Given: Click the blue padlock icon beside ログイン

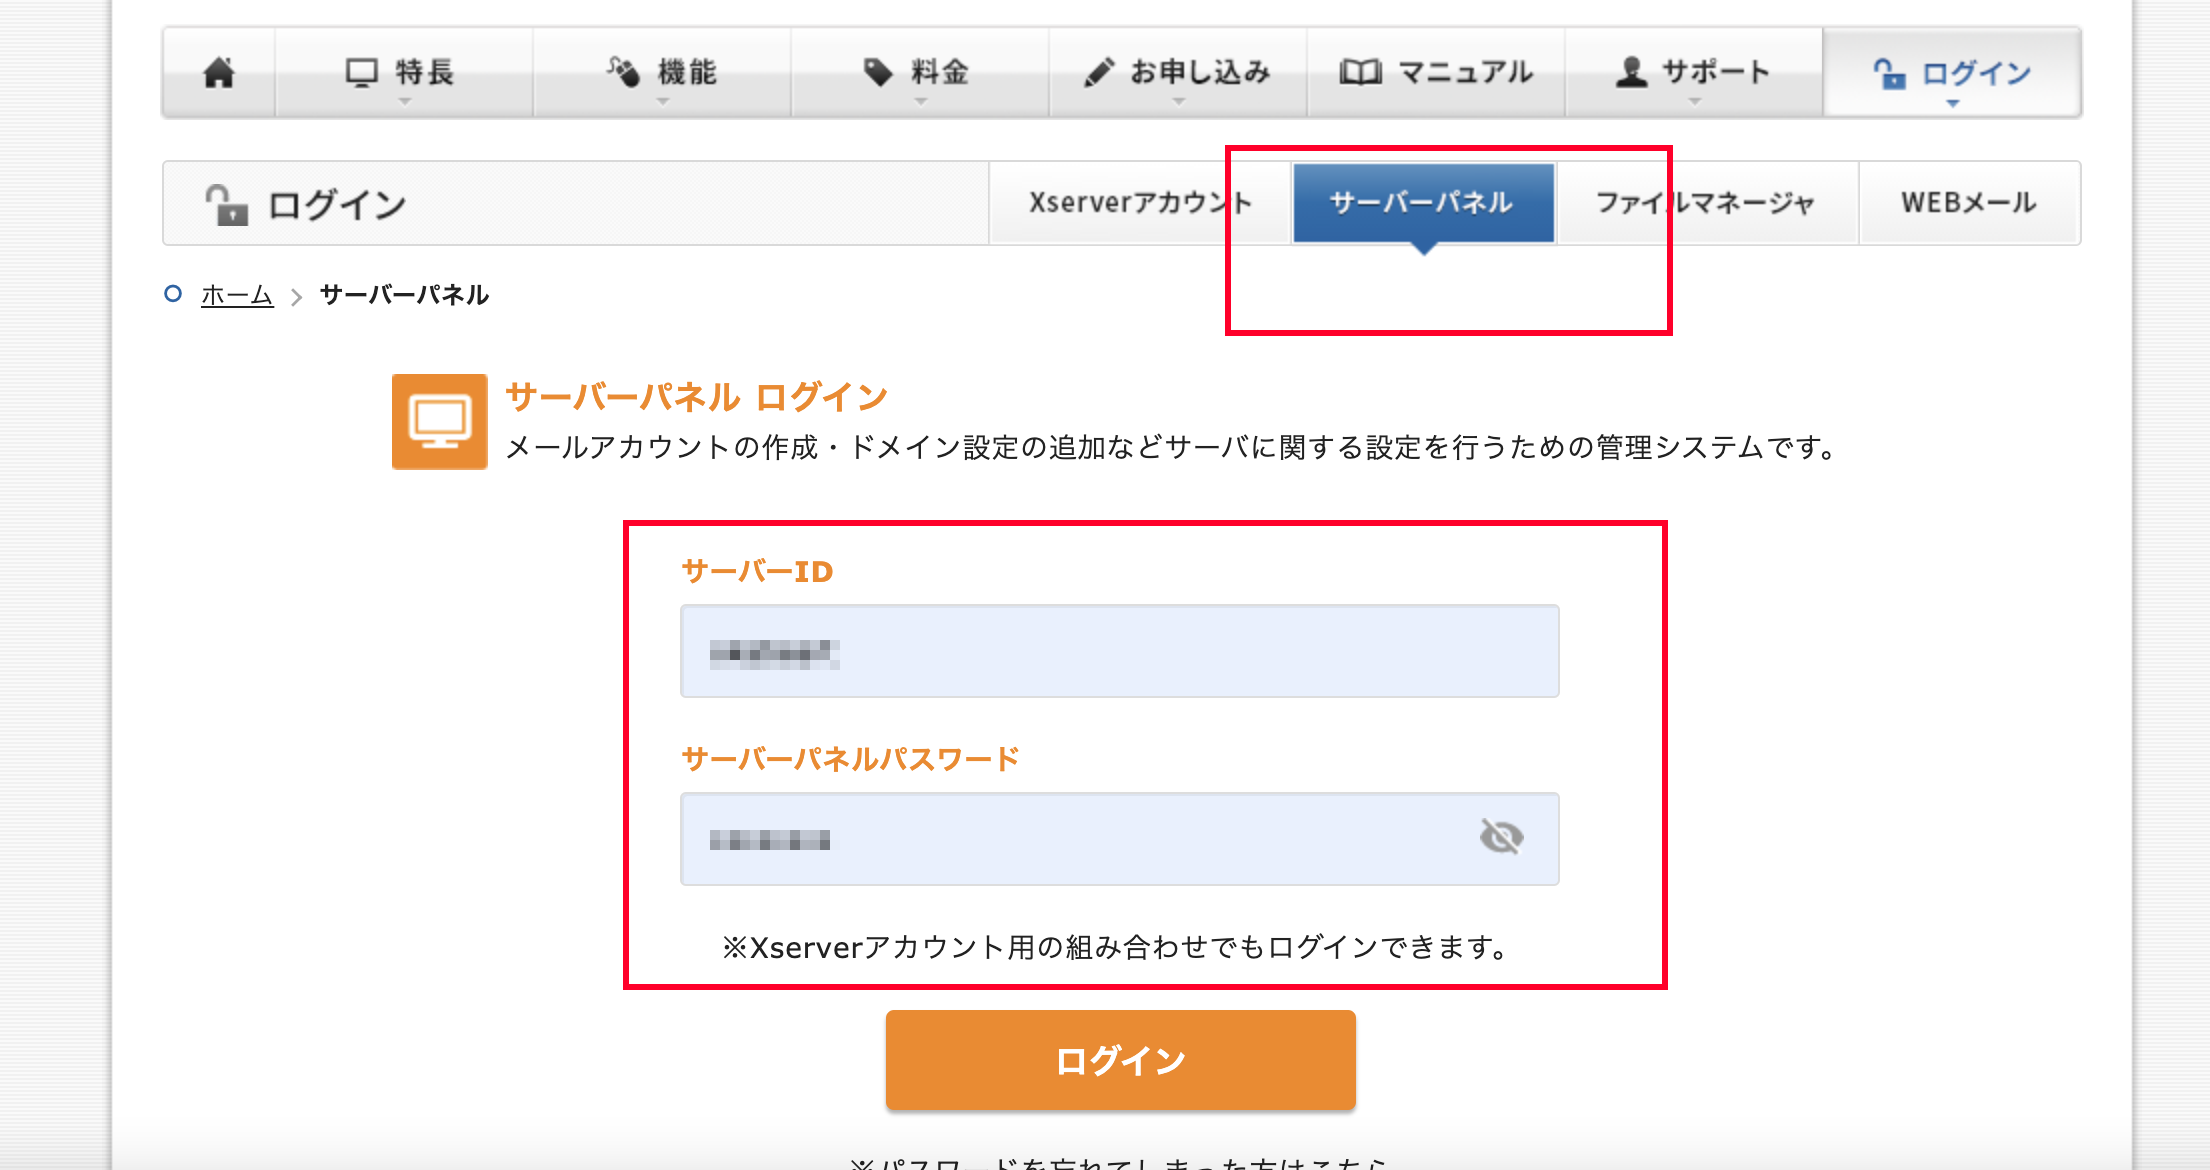Looking at the screenshot, I should pos(1889,73).
